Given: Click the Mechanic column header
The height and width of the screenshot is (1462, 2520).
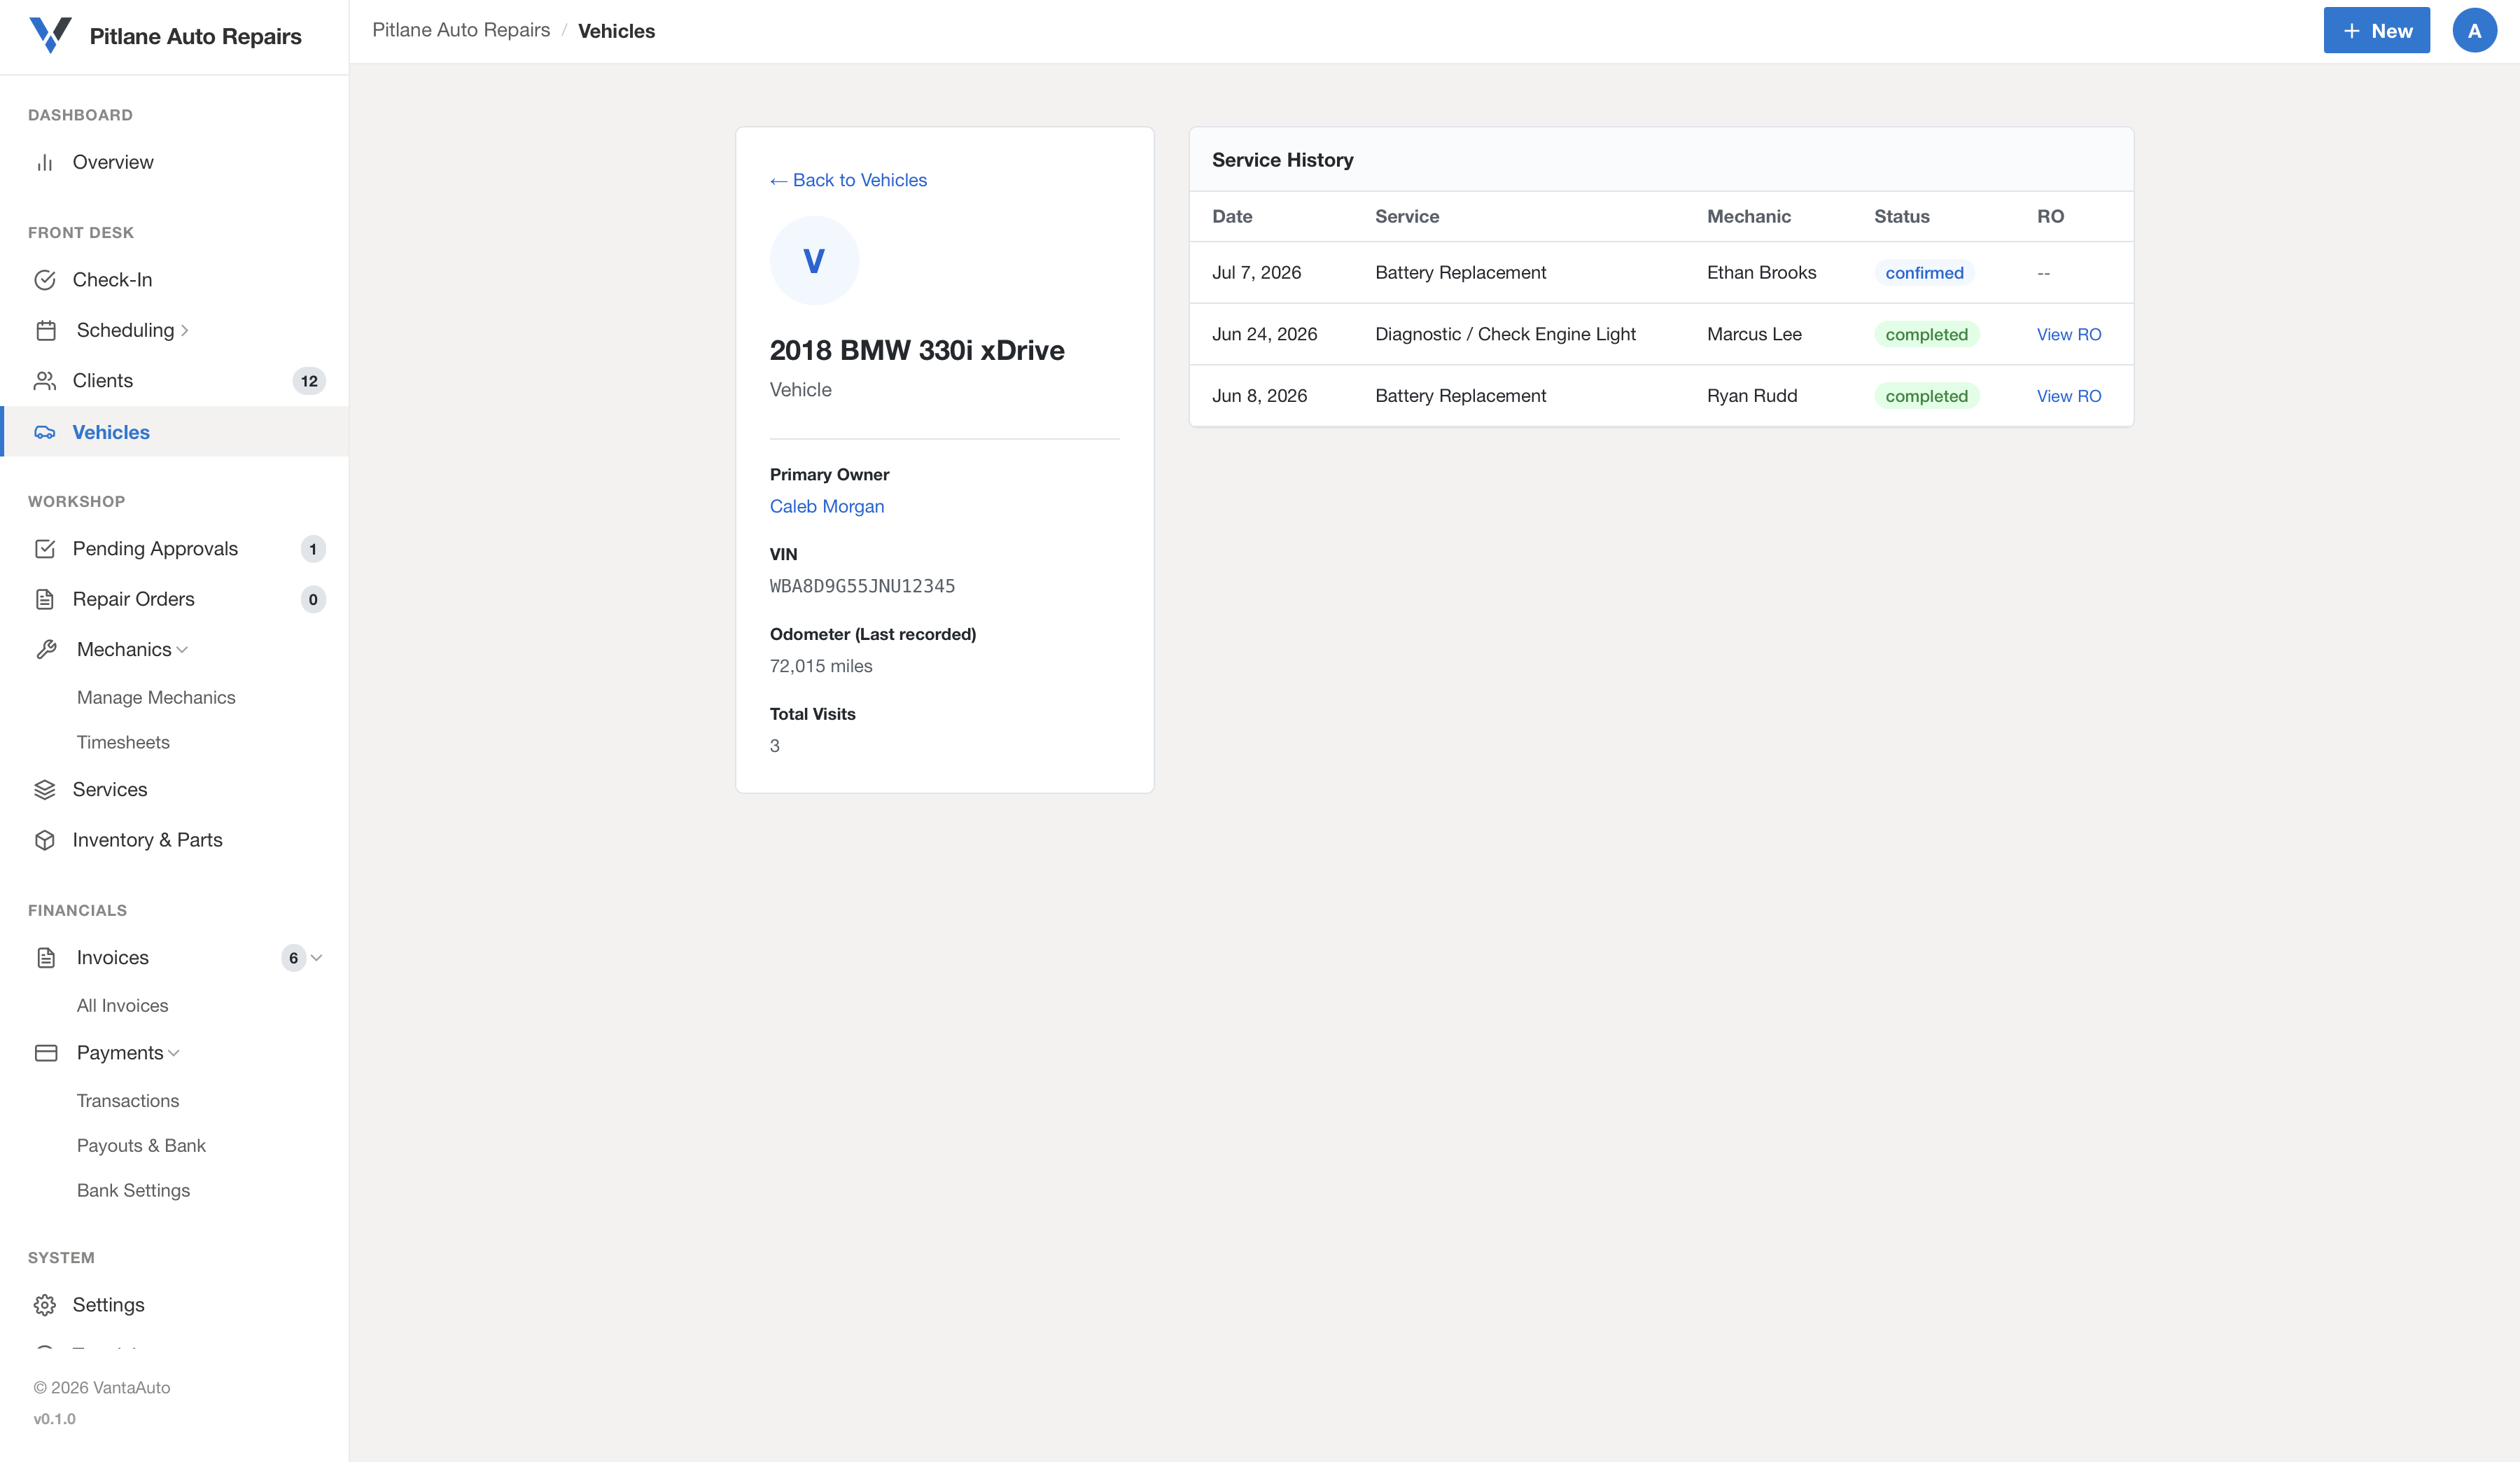Looking at the screenshot, I should (1748, 217).
